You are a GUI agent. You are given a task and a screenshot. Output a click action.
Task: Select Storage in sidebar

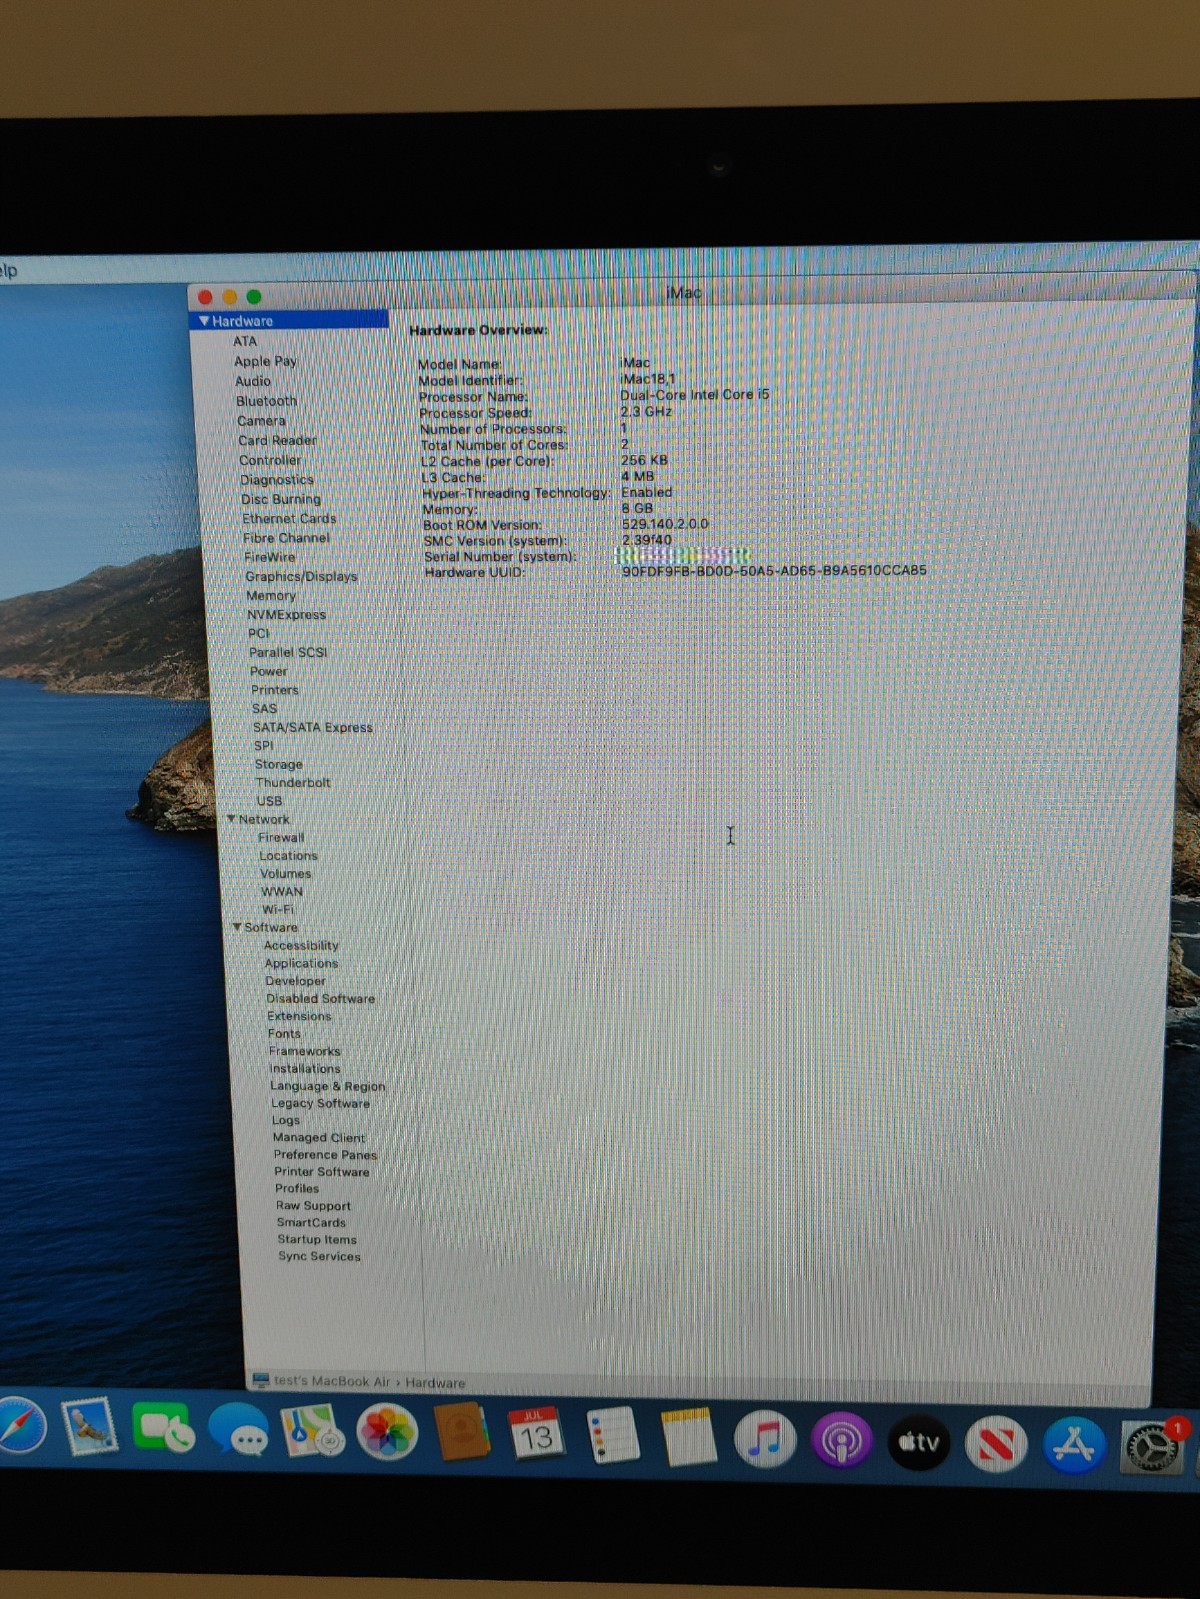tap(278, 764)
